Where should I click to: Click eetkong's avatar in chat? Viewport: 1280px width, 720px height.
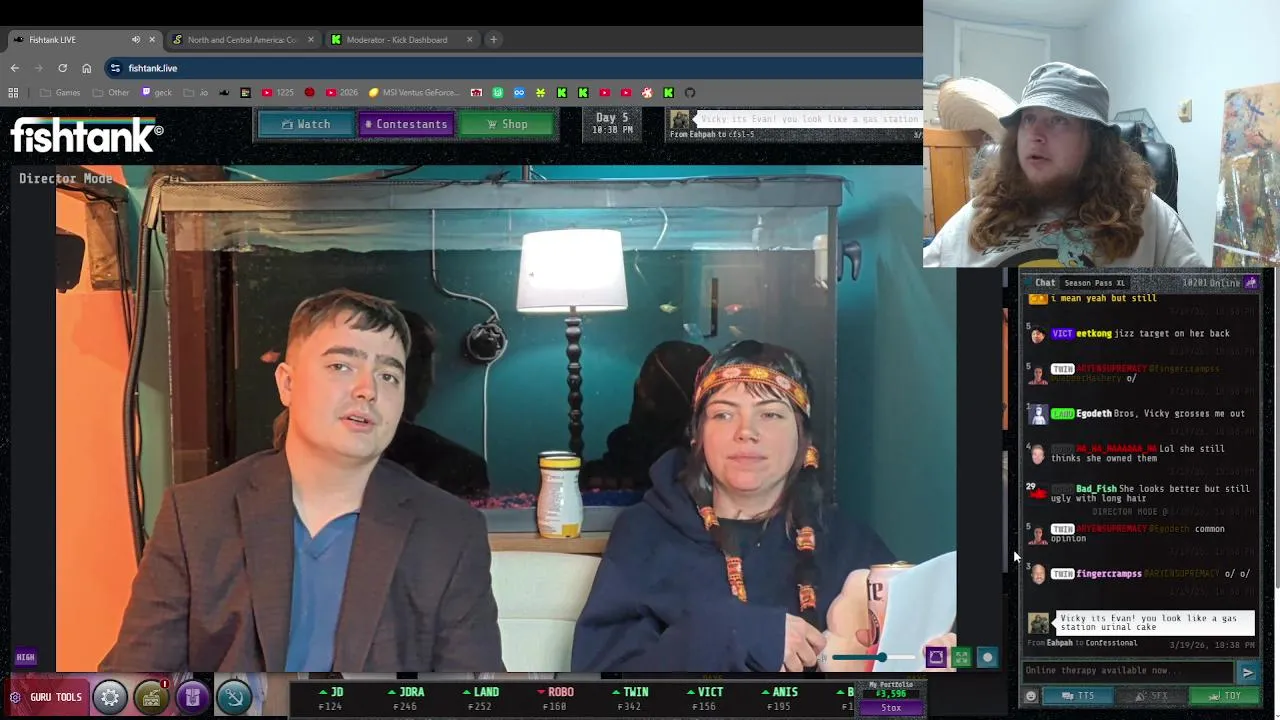[1038, 335]
